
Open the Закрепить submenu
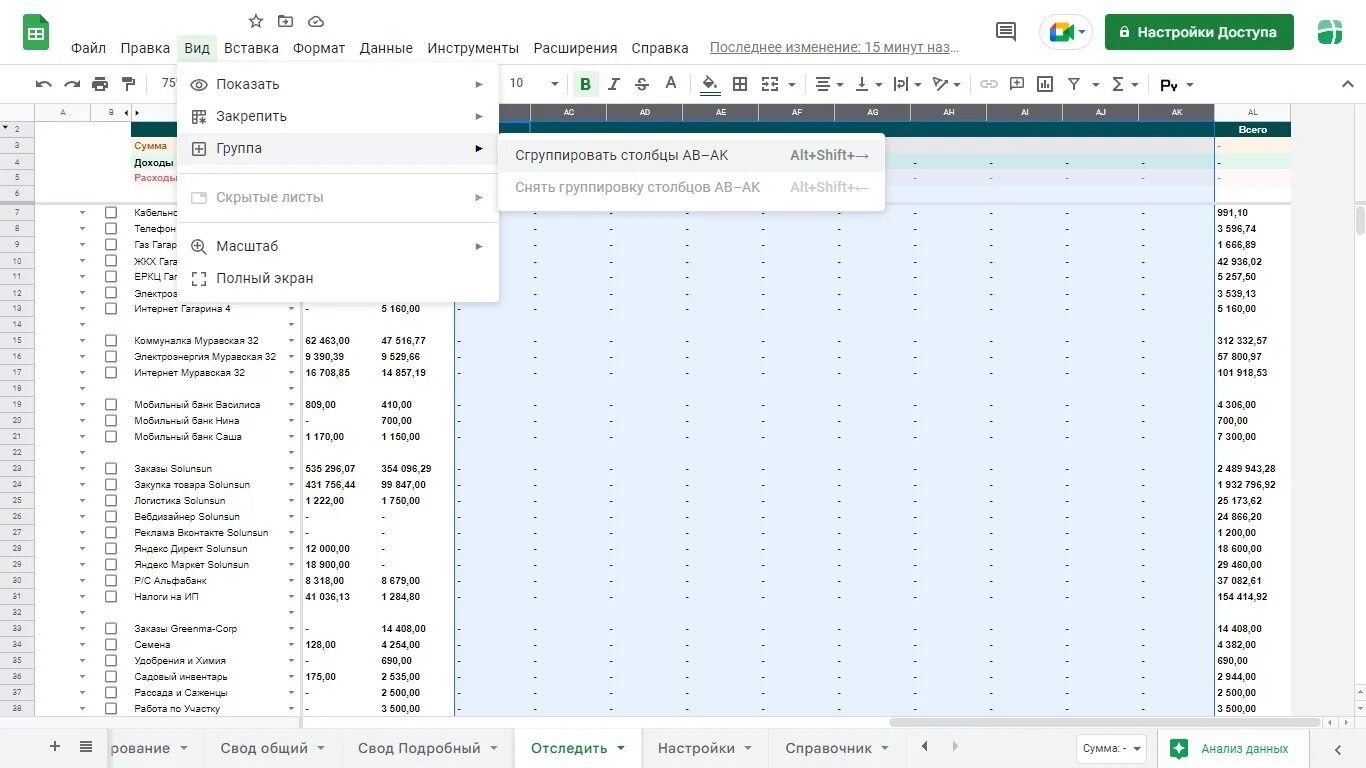coord(337,116)
